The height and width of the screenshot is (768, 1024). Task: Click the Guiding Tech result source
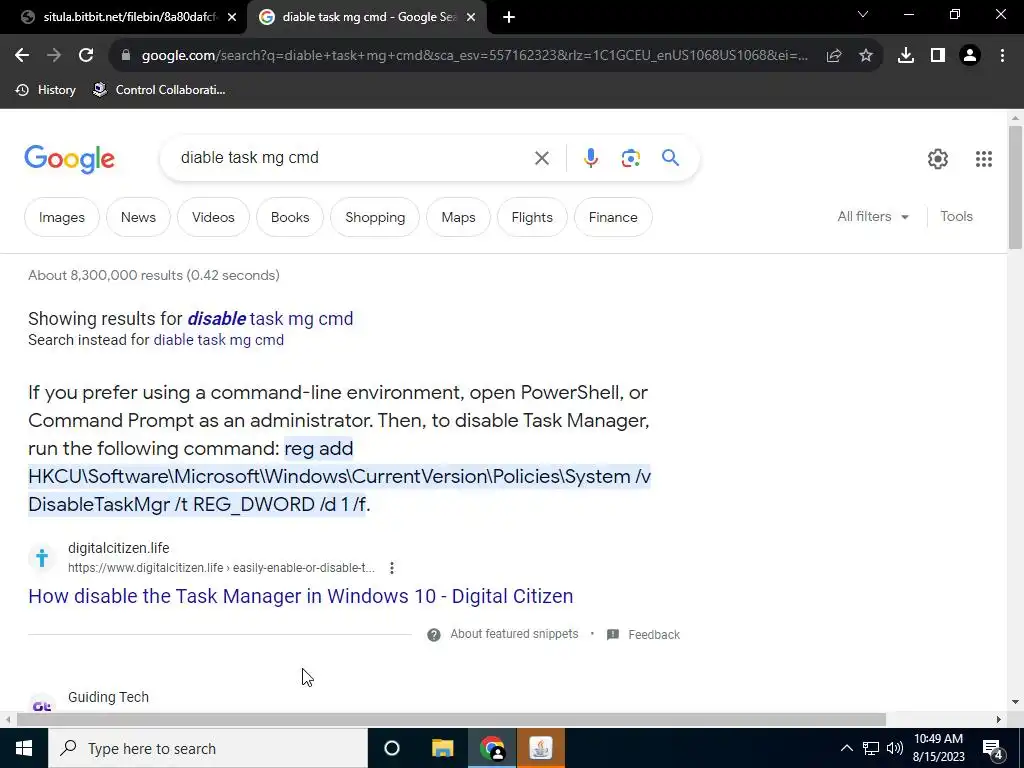(108, 697)
